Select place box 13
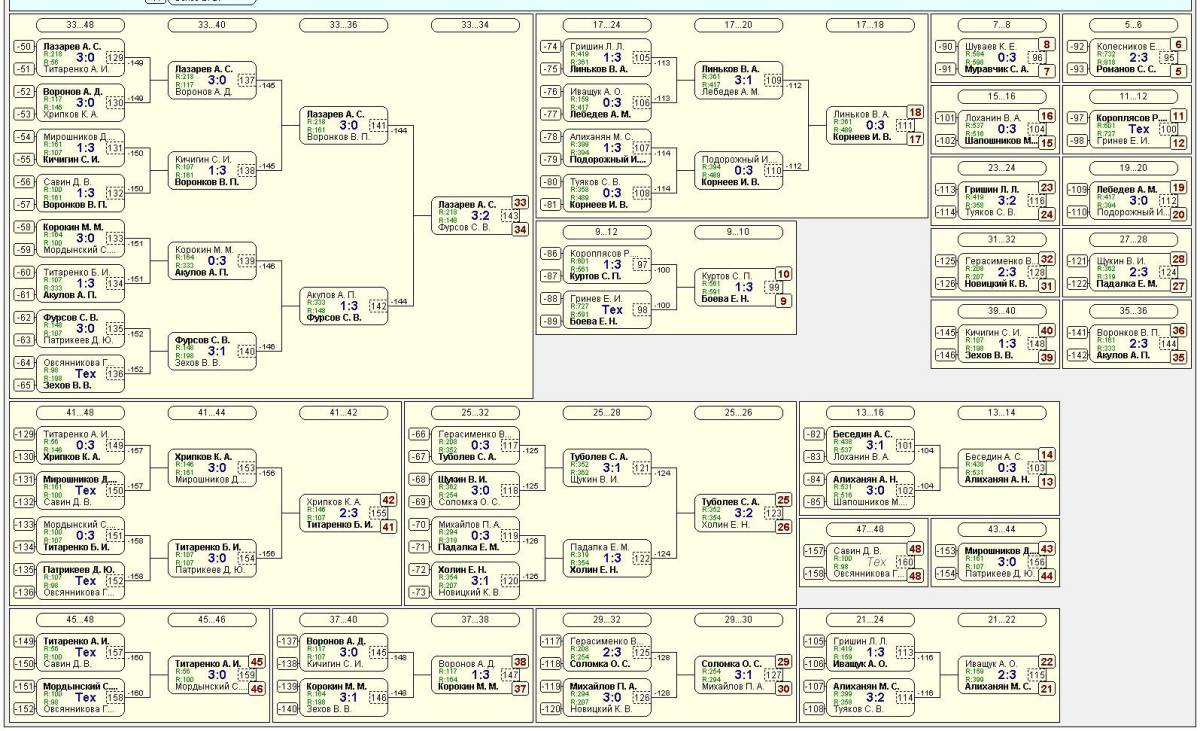 tap(1046, 481)
